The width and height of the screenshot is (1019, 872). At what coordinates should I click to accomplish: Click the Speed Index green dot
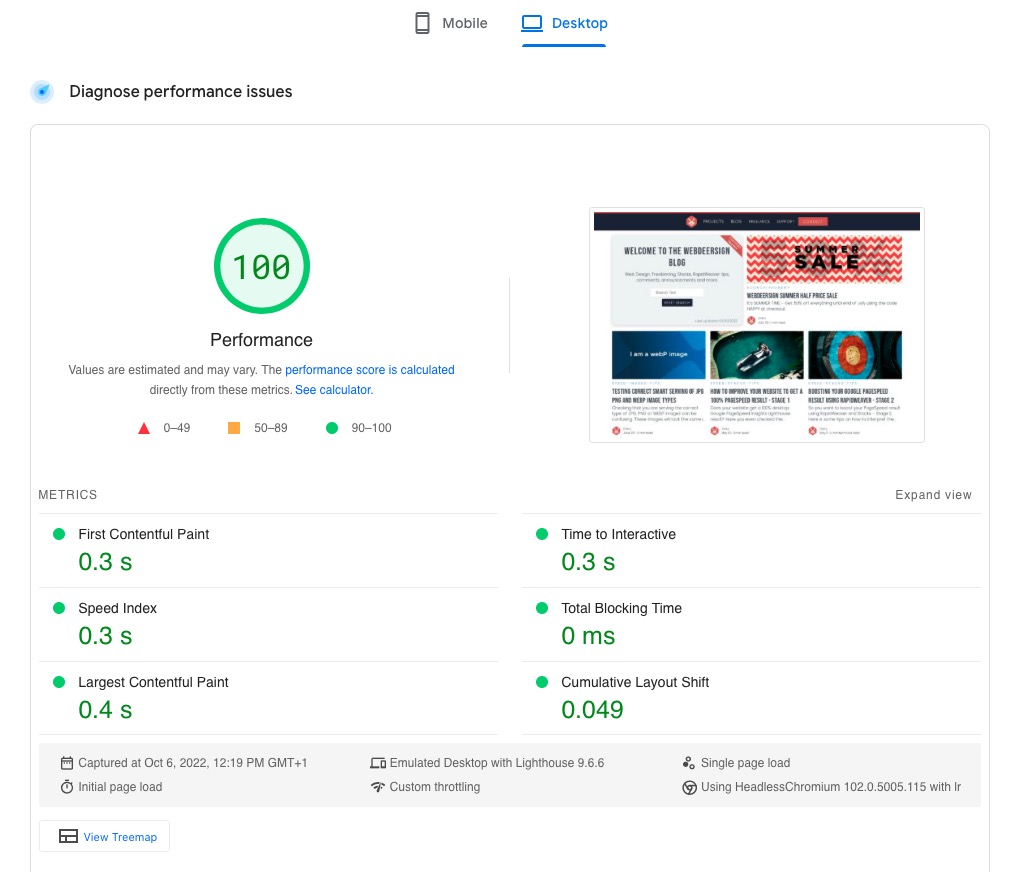pyautogui.click(x=59, y=608)
